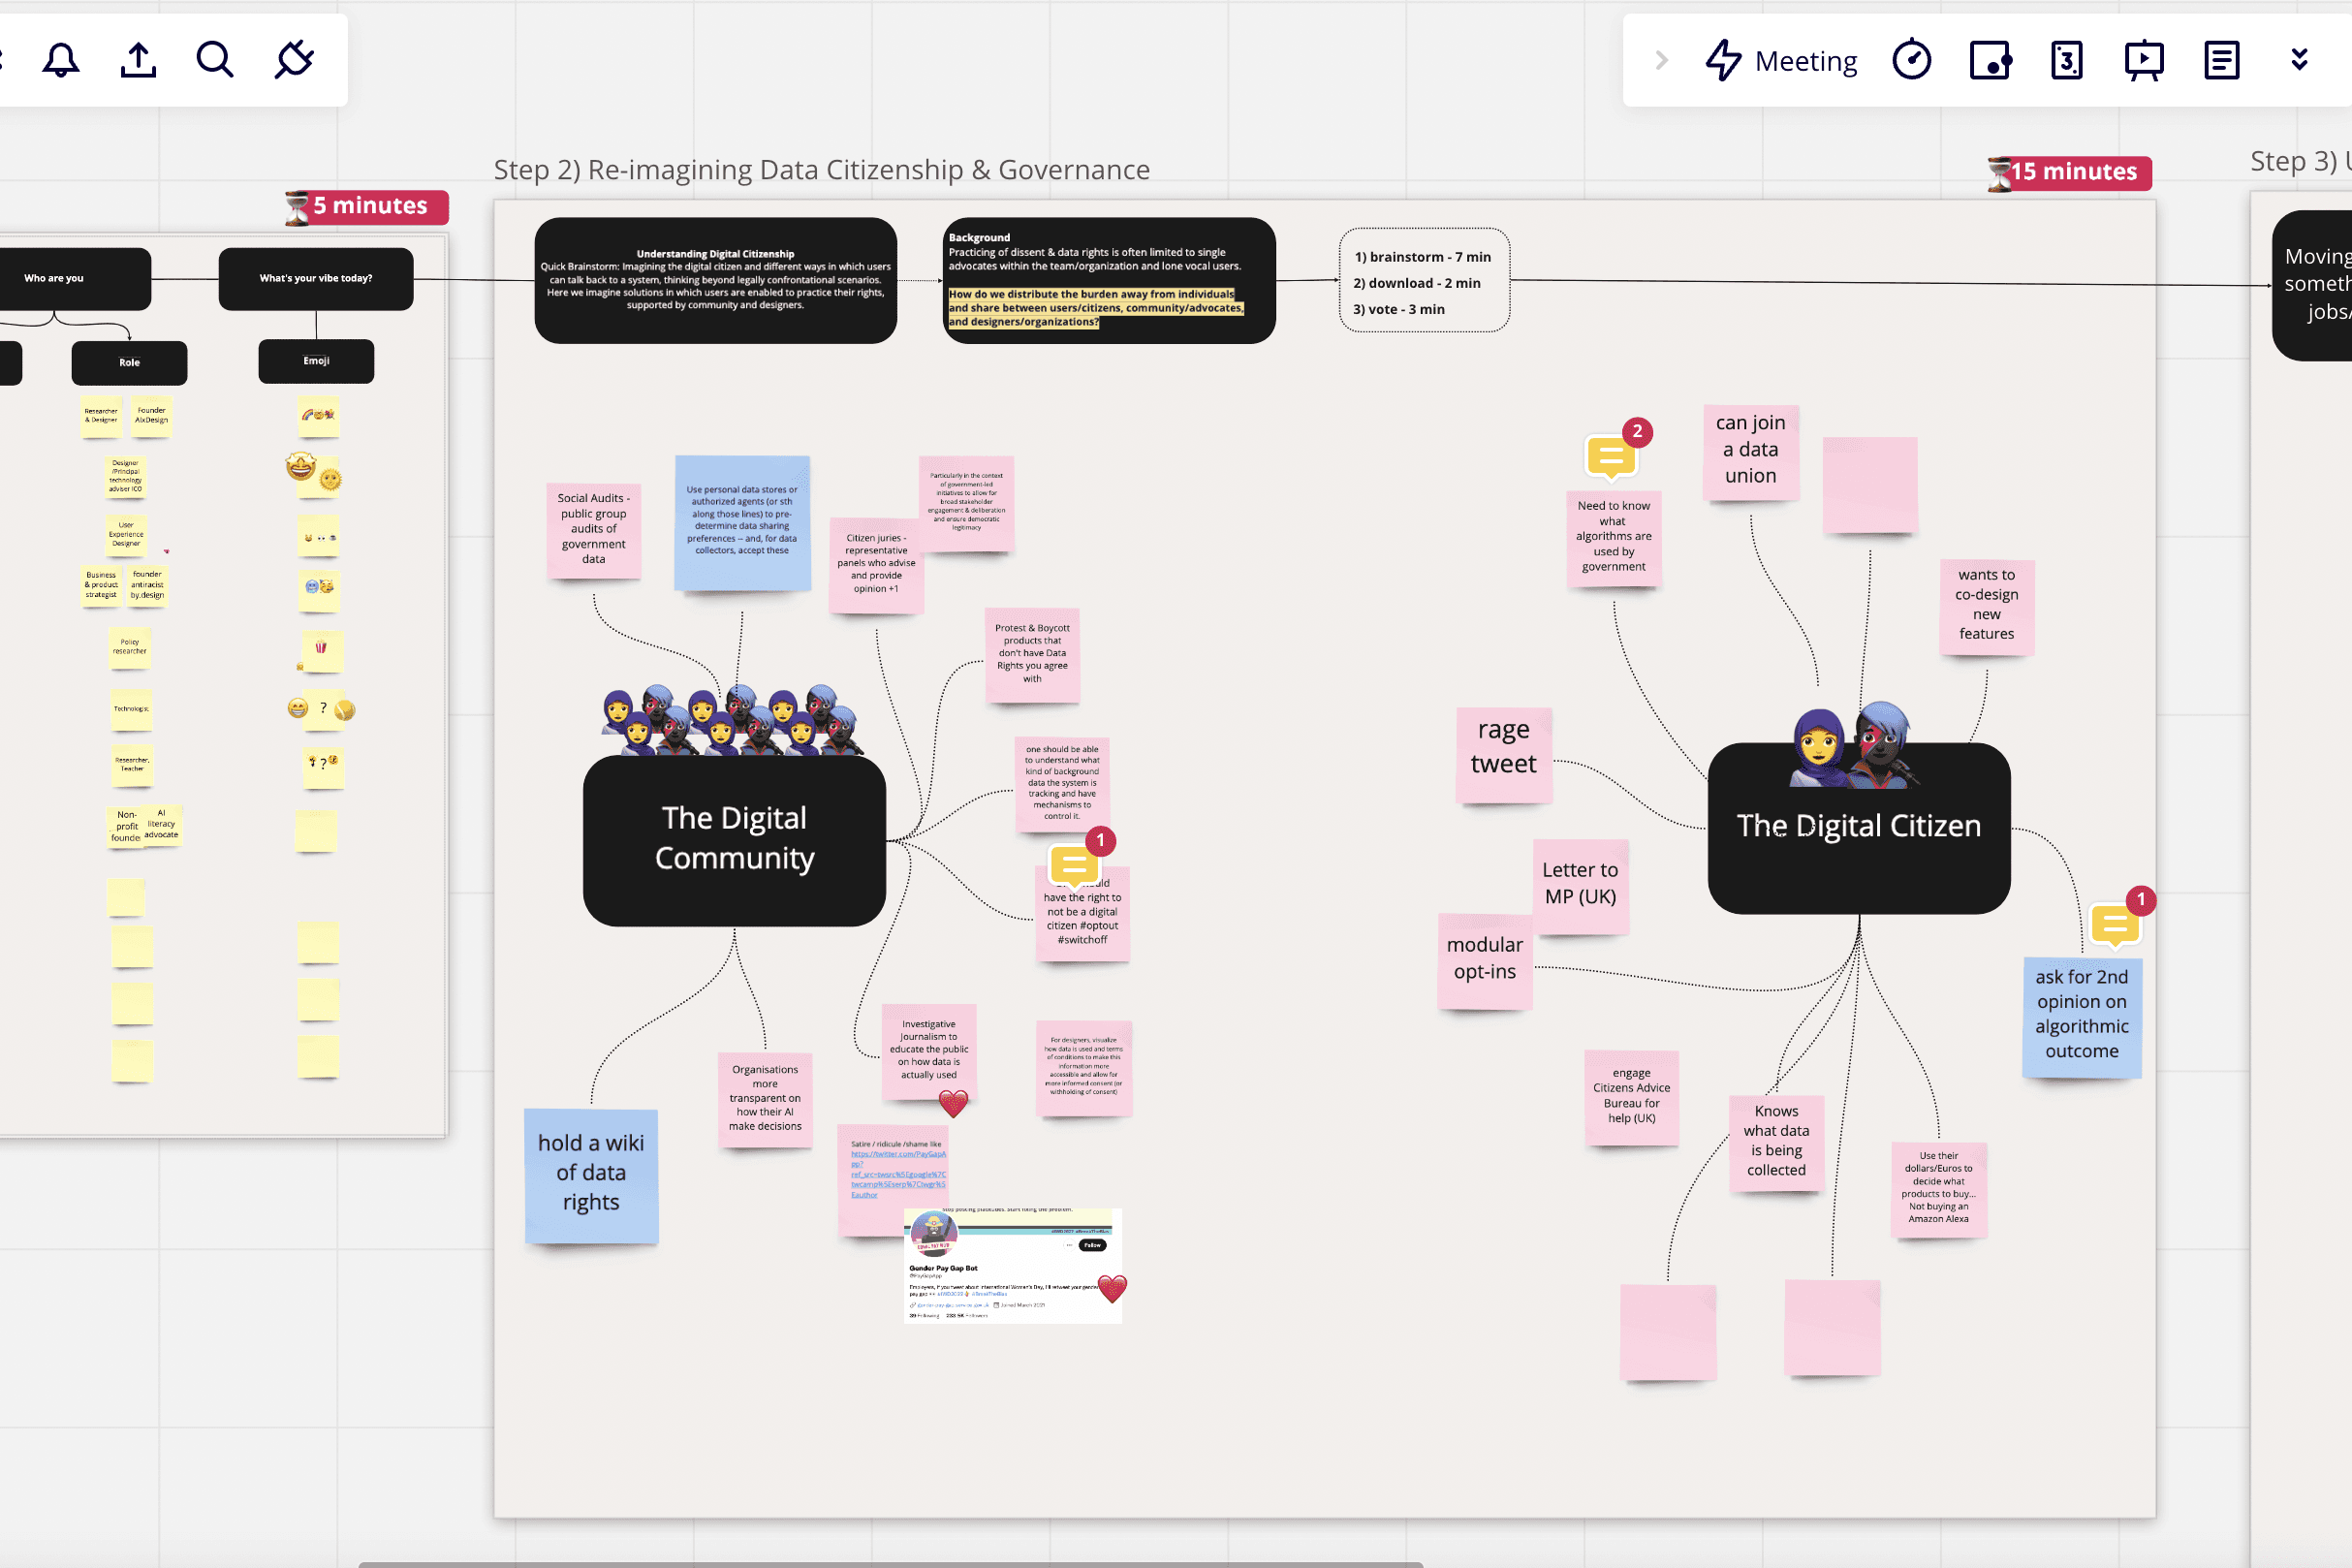Start presentation mode icon

2143,61
